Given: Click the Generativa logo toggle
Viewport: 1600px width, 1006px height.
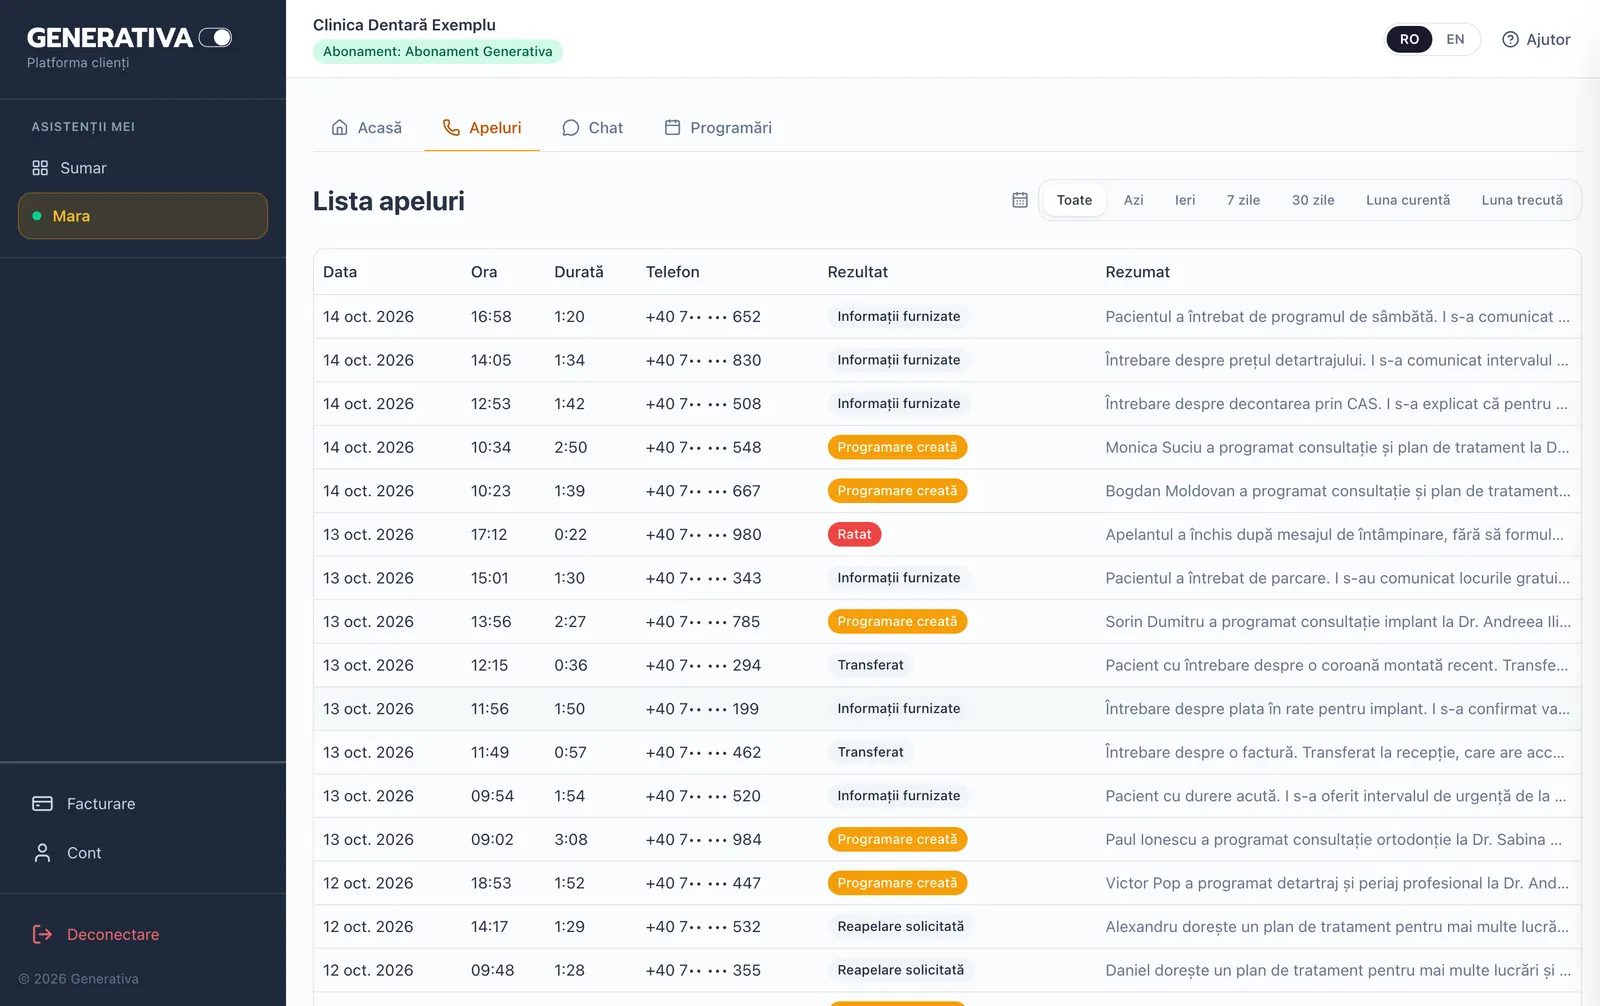Looking at the screenshot, I should pos(215,38).
